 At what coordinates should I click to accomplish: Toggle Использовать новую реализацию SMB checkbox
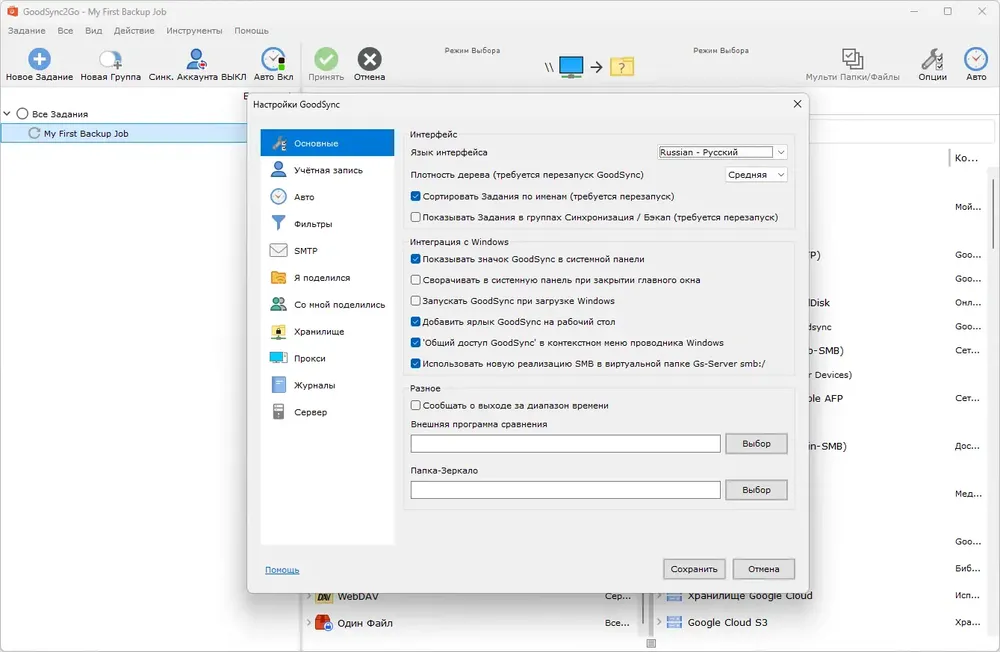click(415, 364)
